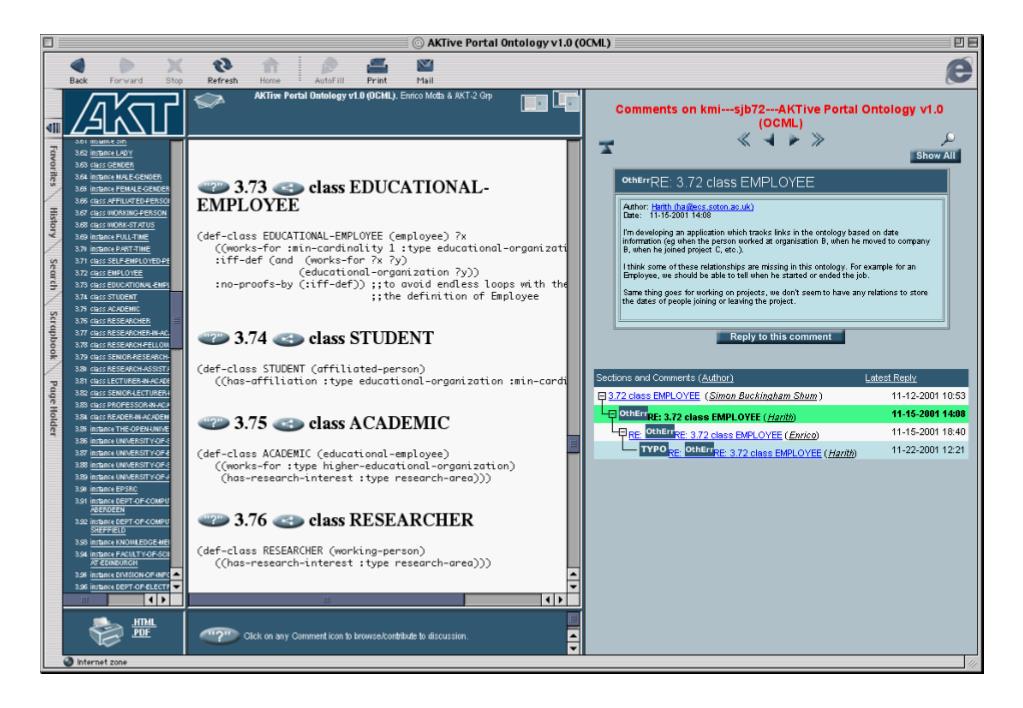
Task: Collapse the 3.72 class EMPLOYEE thread root
Action: click(x=602, y=396)
